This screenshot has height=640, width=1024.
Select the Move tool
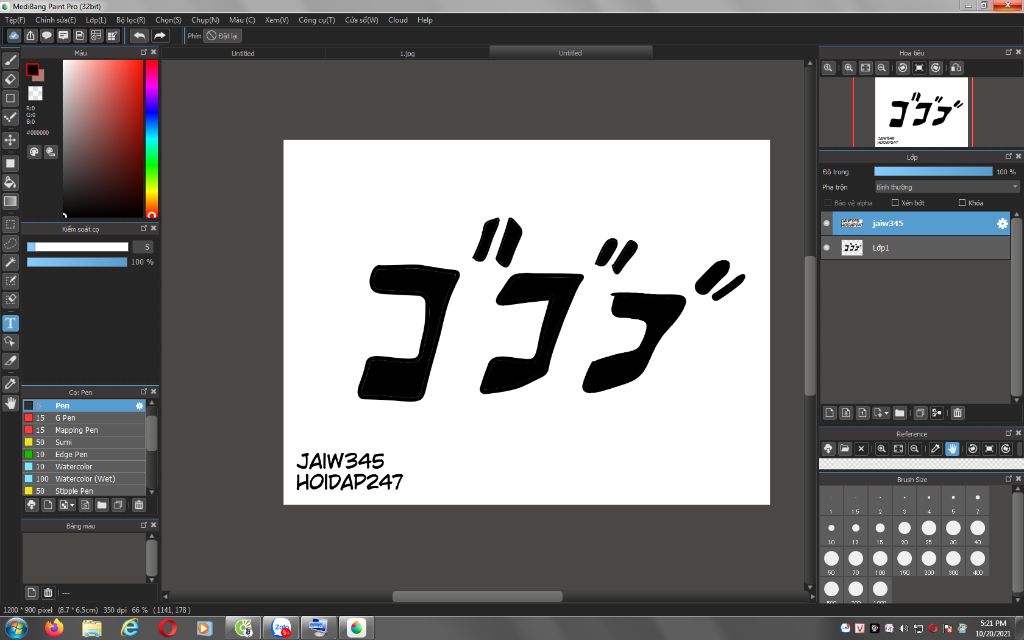(10, 140)
